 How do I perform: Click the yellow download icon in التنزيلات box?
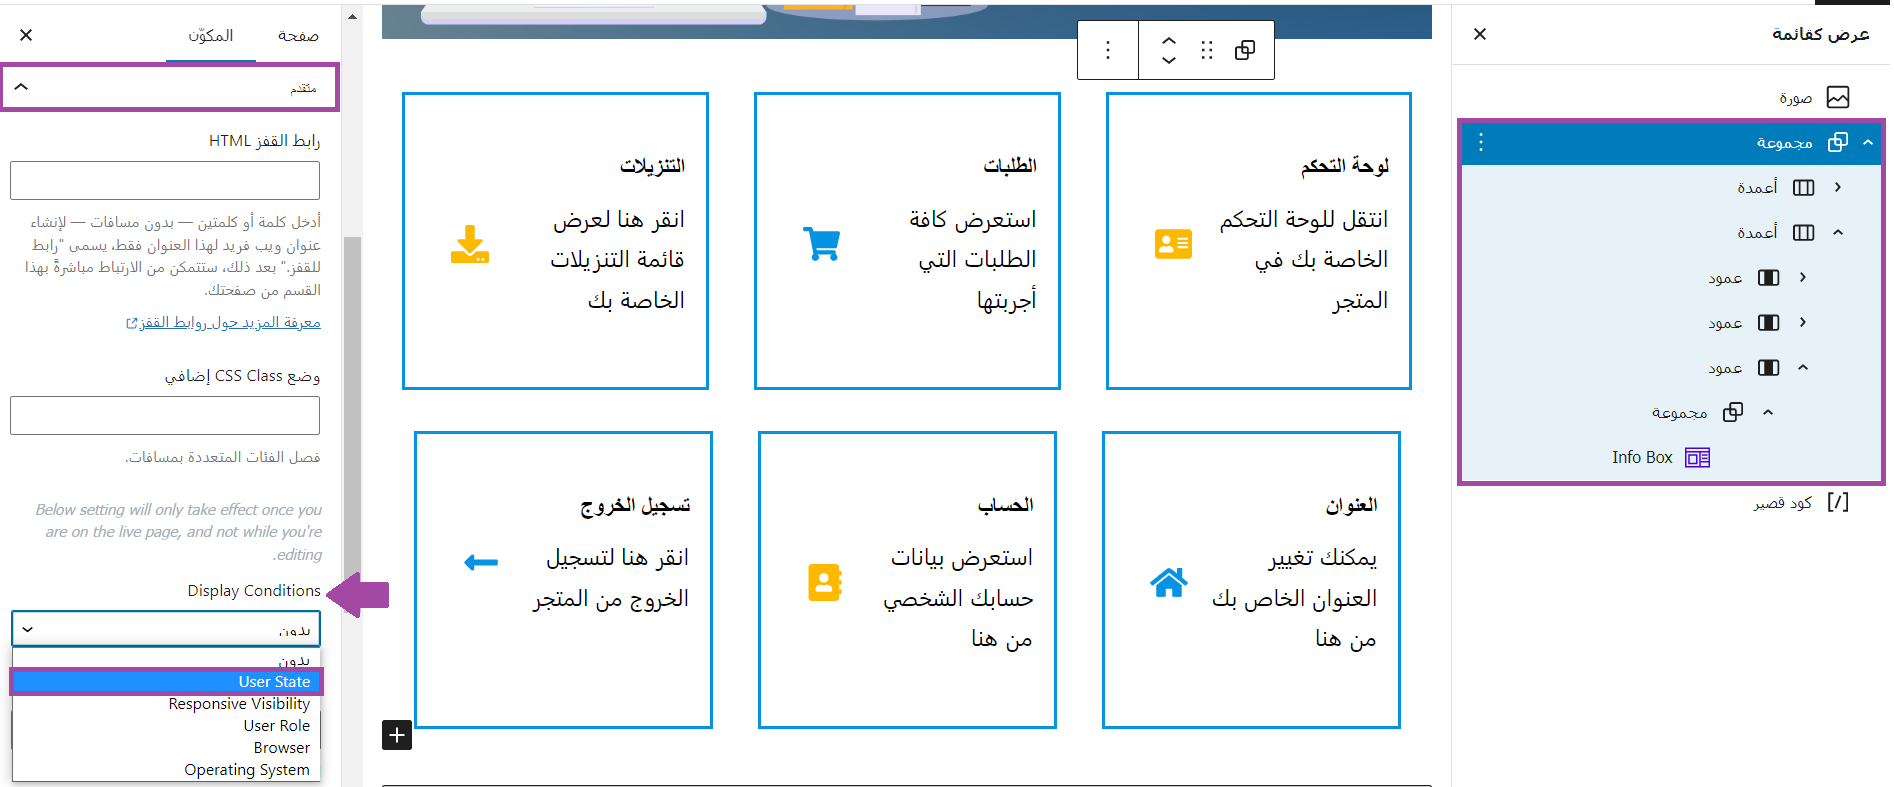(x=469, y=244)
